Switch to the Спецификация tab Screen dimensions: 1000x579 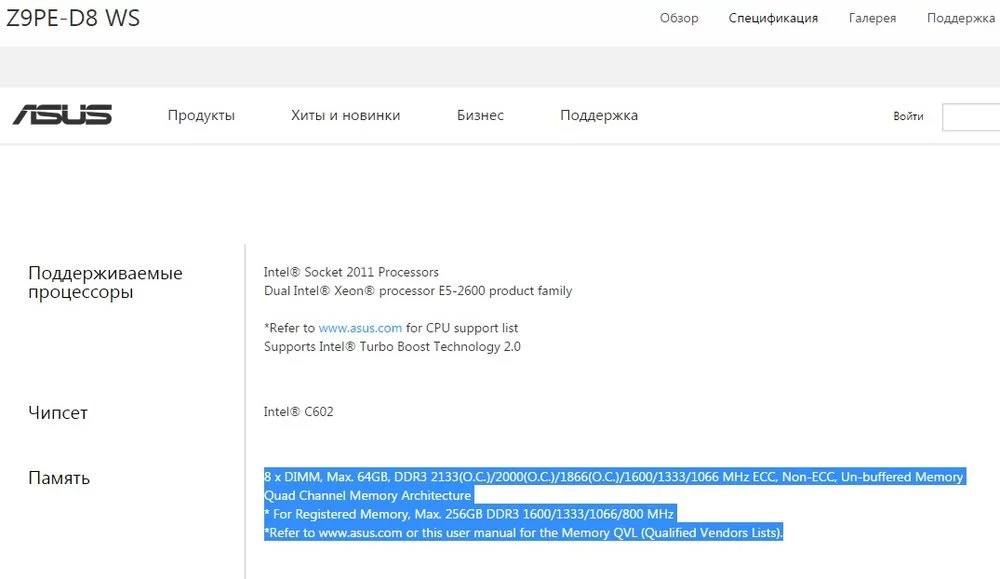[x=773, y=18]
